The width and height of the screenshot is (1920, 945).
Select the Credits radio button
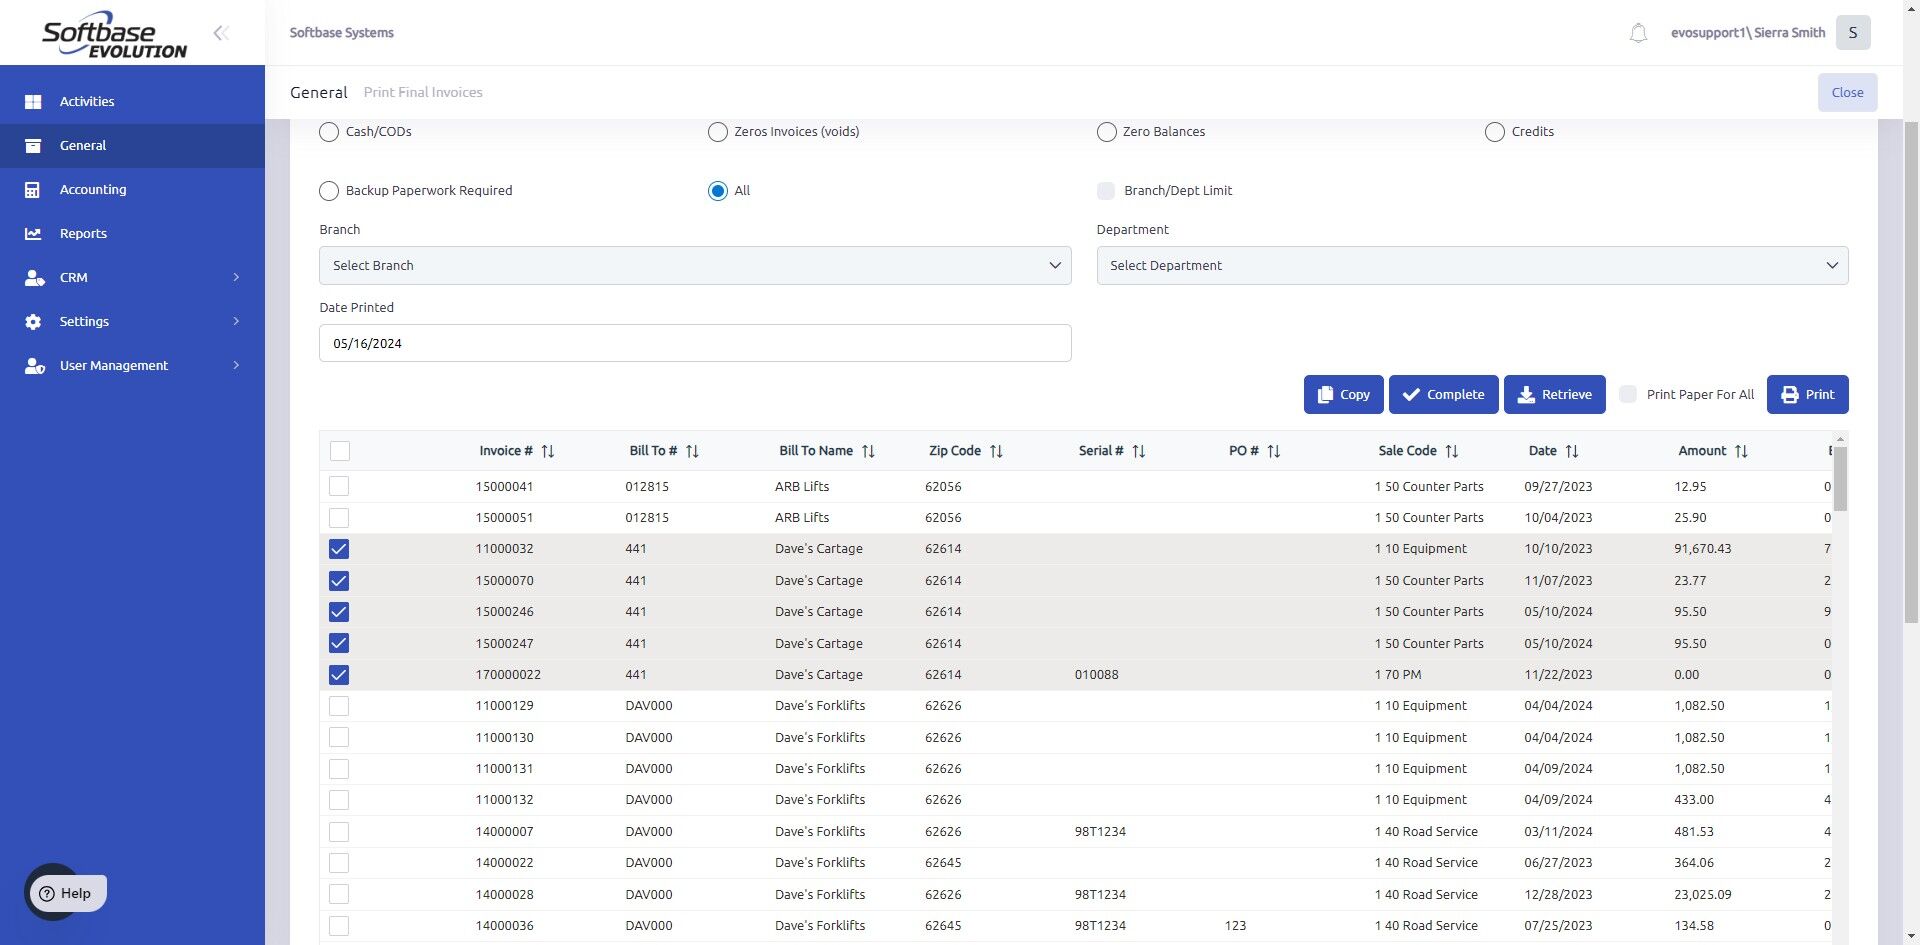pos(1495,131)
